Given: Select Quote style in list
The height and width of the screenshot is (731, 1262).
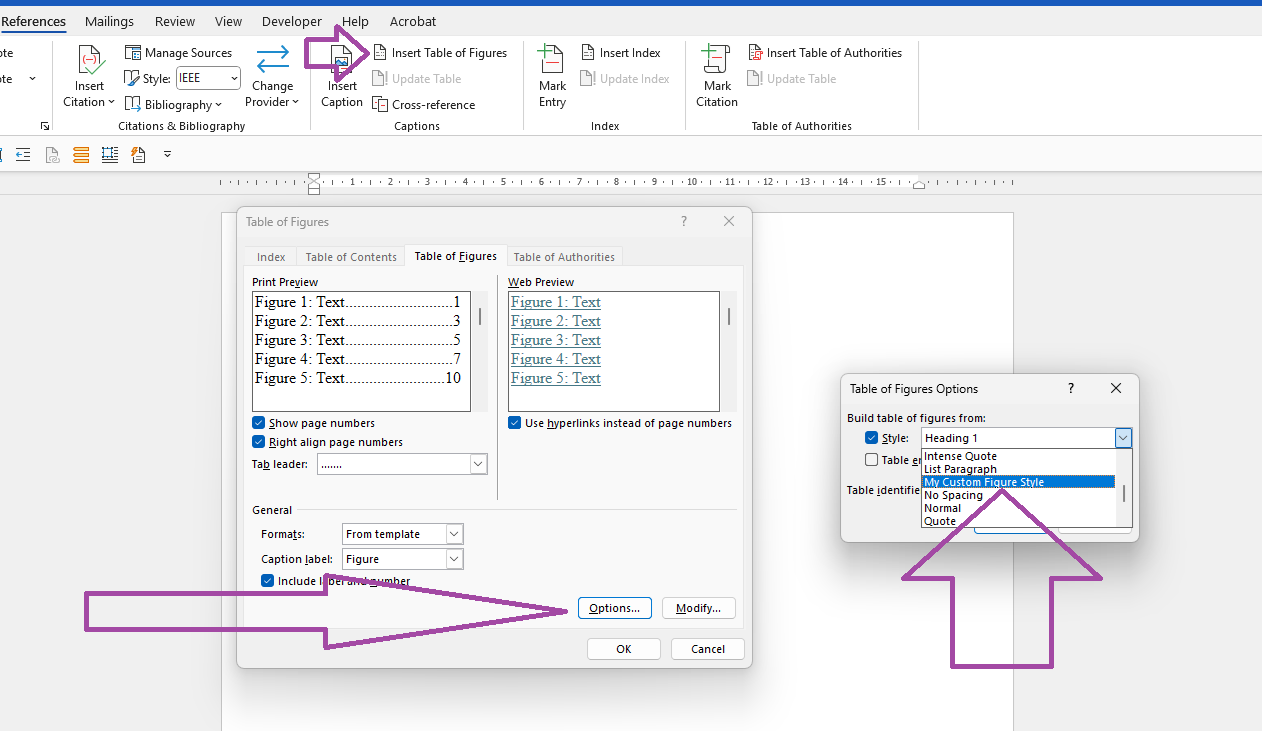Looking at the screenshot, I should tap(1018, 521).
